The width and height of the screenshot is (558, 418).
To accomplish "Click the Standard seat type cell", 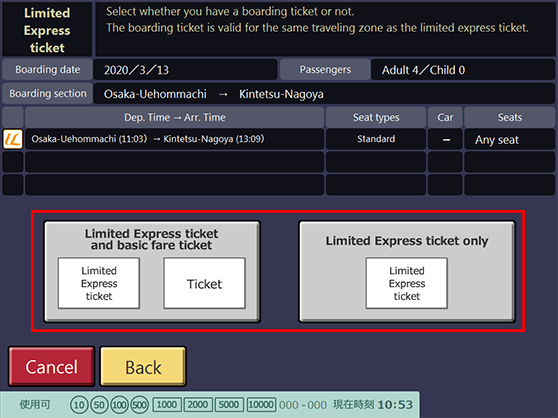I will 376,139.
